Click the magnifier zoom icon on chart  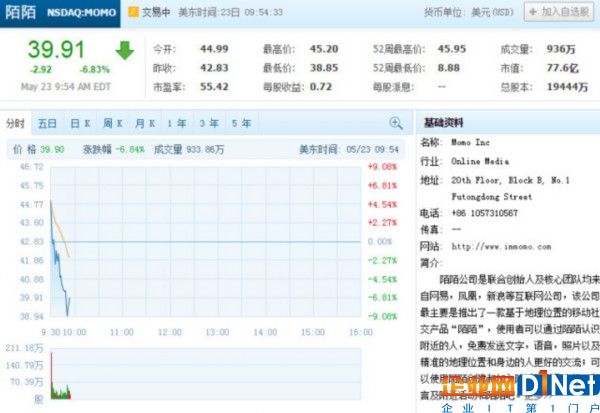tap(396, 123)
